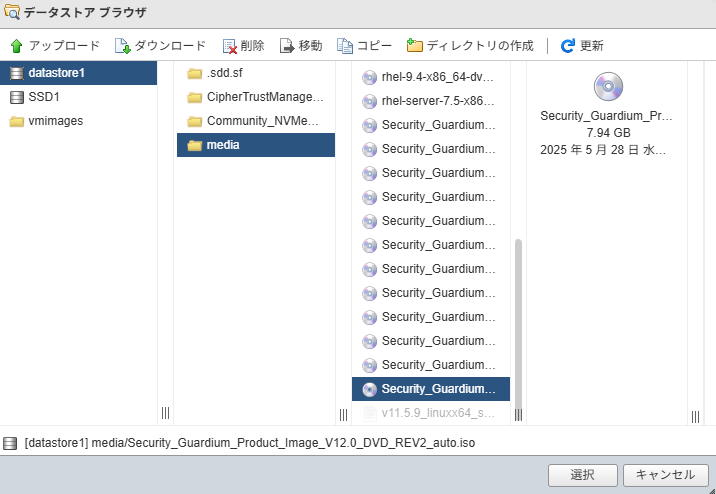Open the Community_NVMe… folder name

tap(263, 121)
